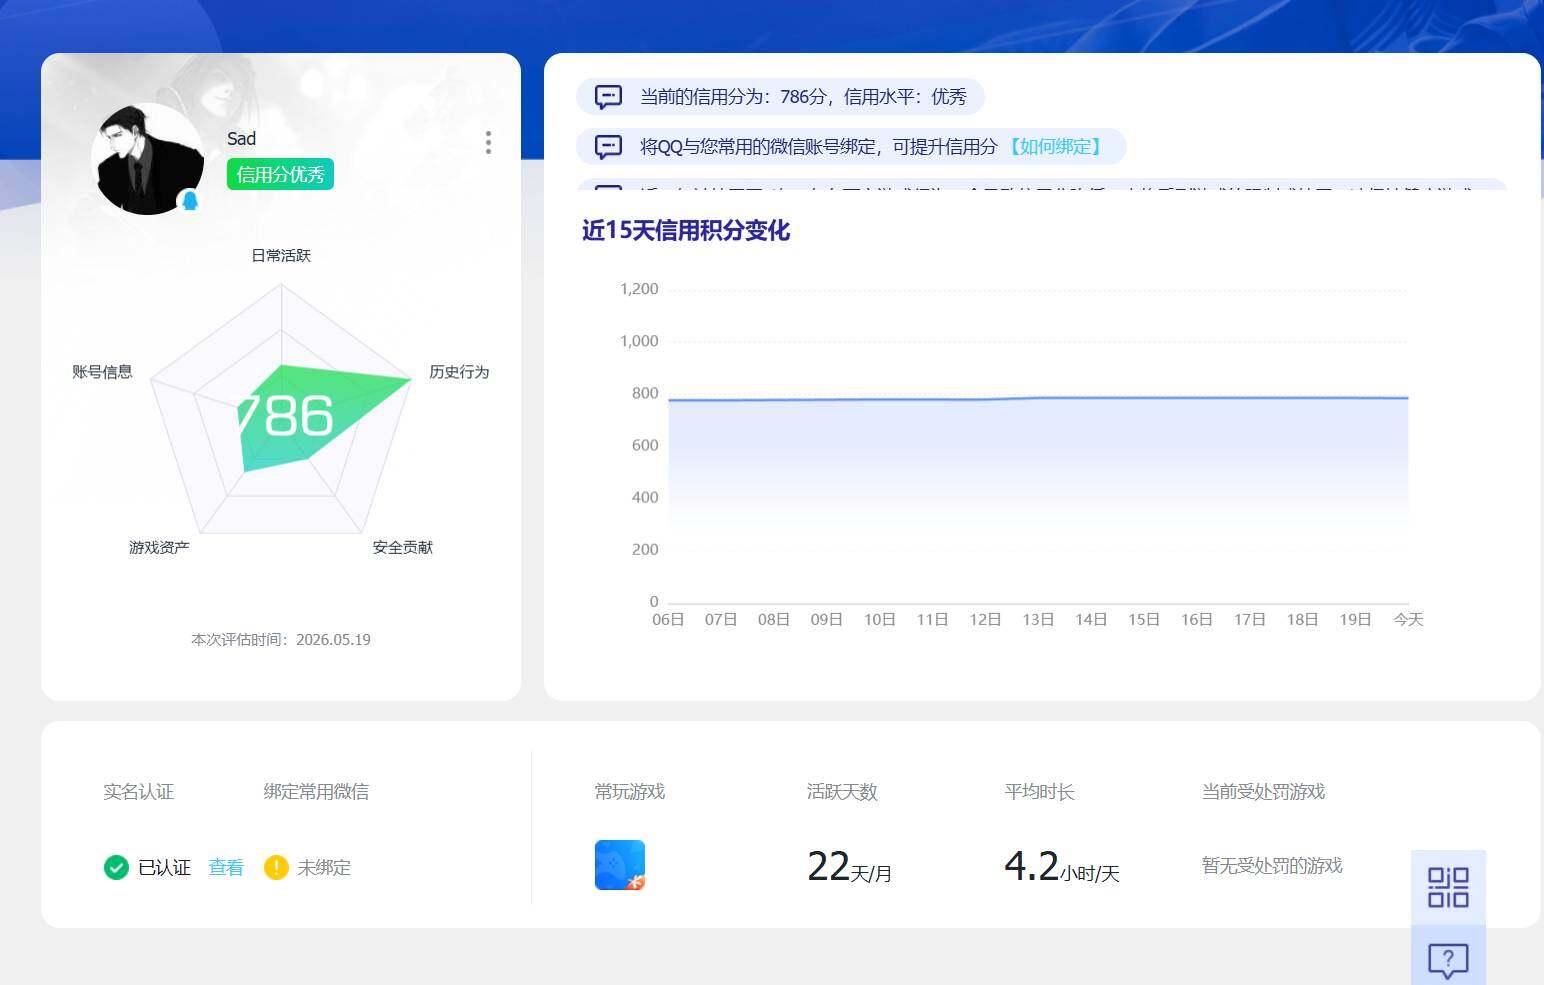Click the 1,000 value on chart axis
This screenshot has height=985, width=1544.
pyautogui.click(x=639, y=341)
